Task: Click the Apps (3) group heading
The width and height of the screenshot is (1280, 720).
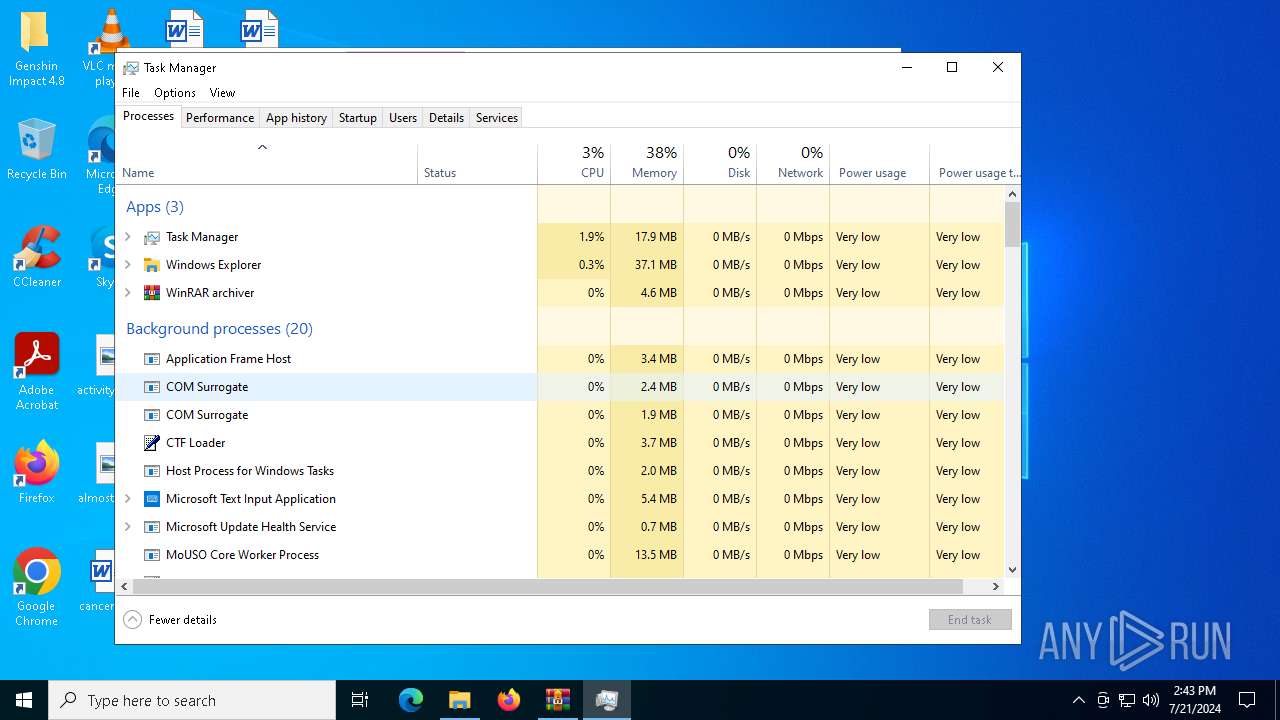Action: tap(155, 207)
